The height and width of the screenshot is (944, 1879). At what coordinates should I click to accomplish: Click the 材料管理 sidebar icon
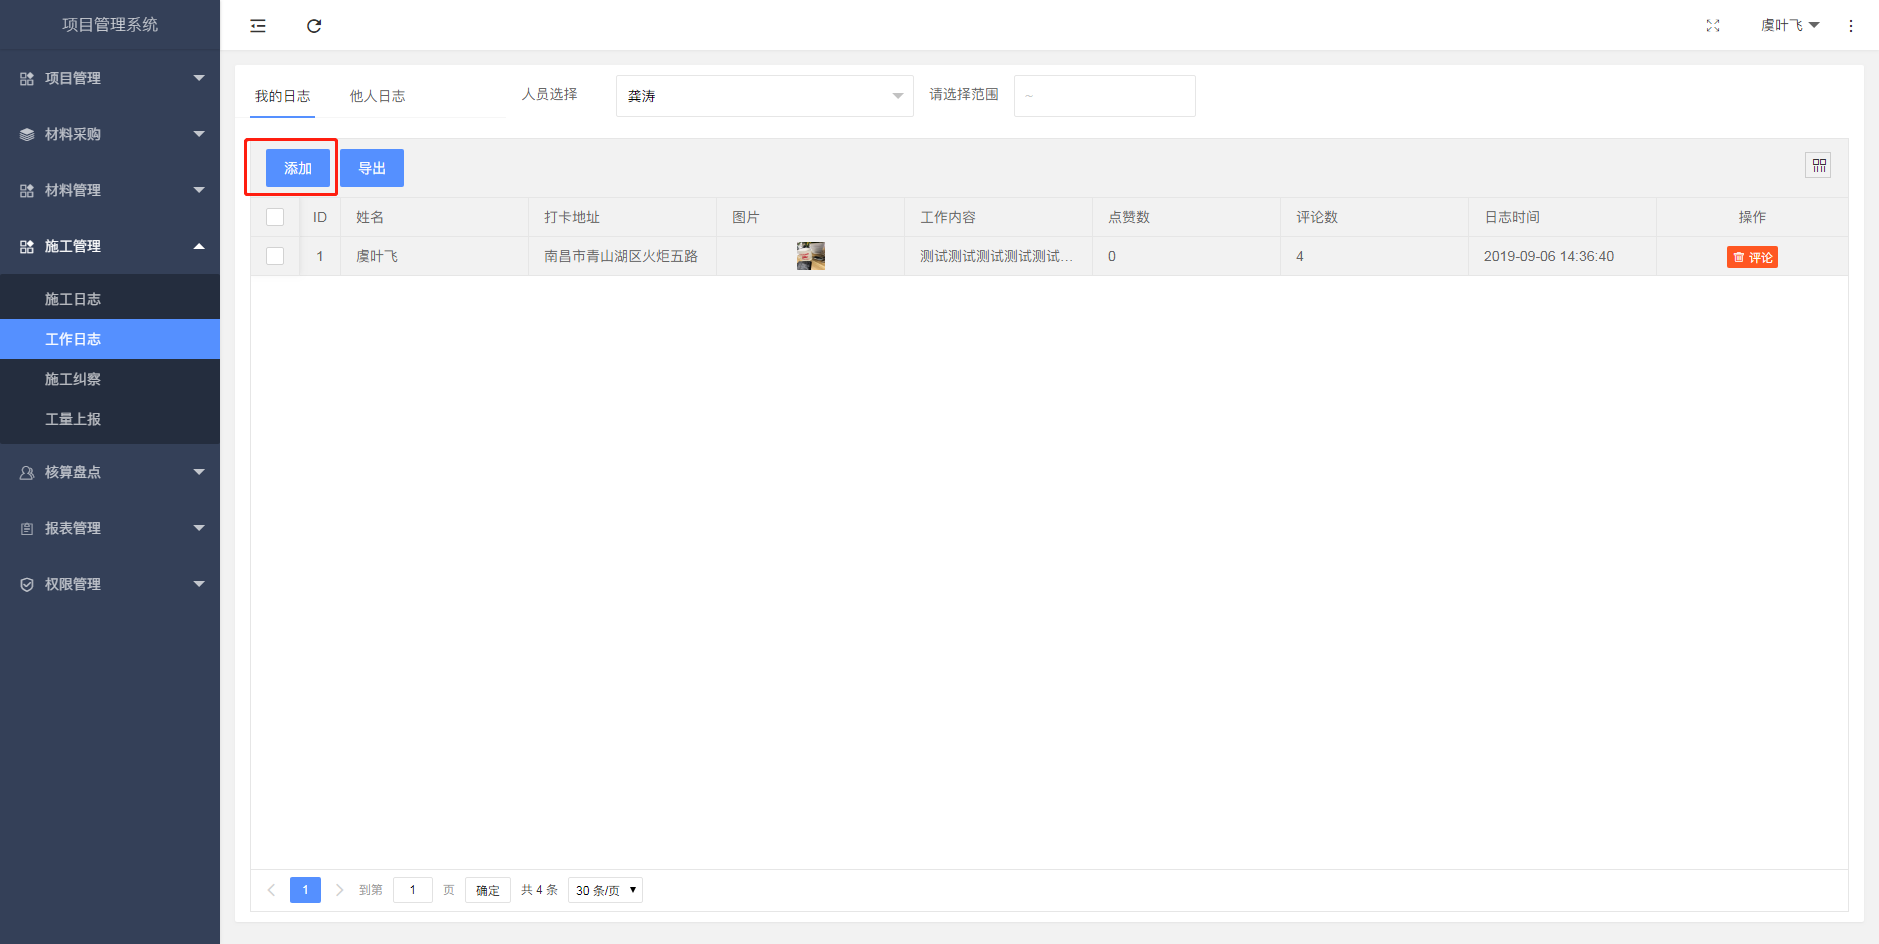pos(27,190)
